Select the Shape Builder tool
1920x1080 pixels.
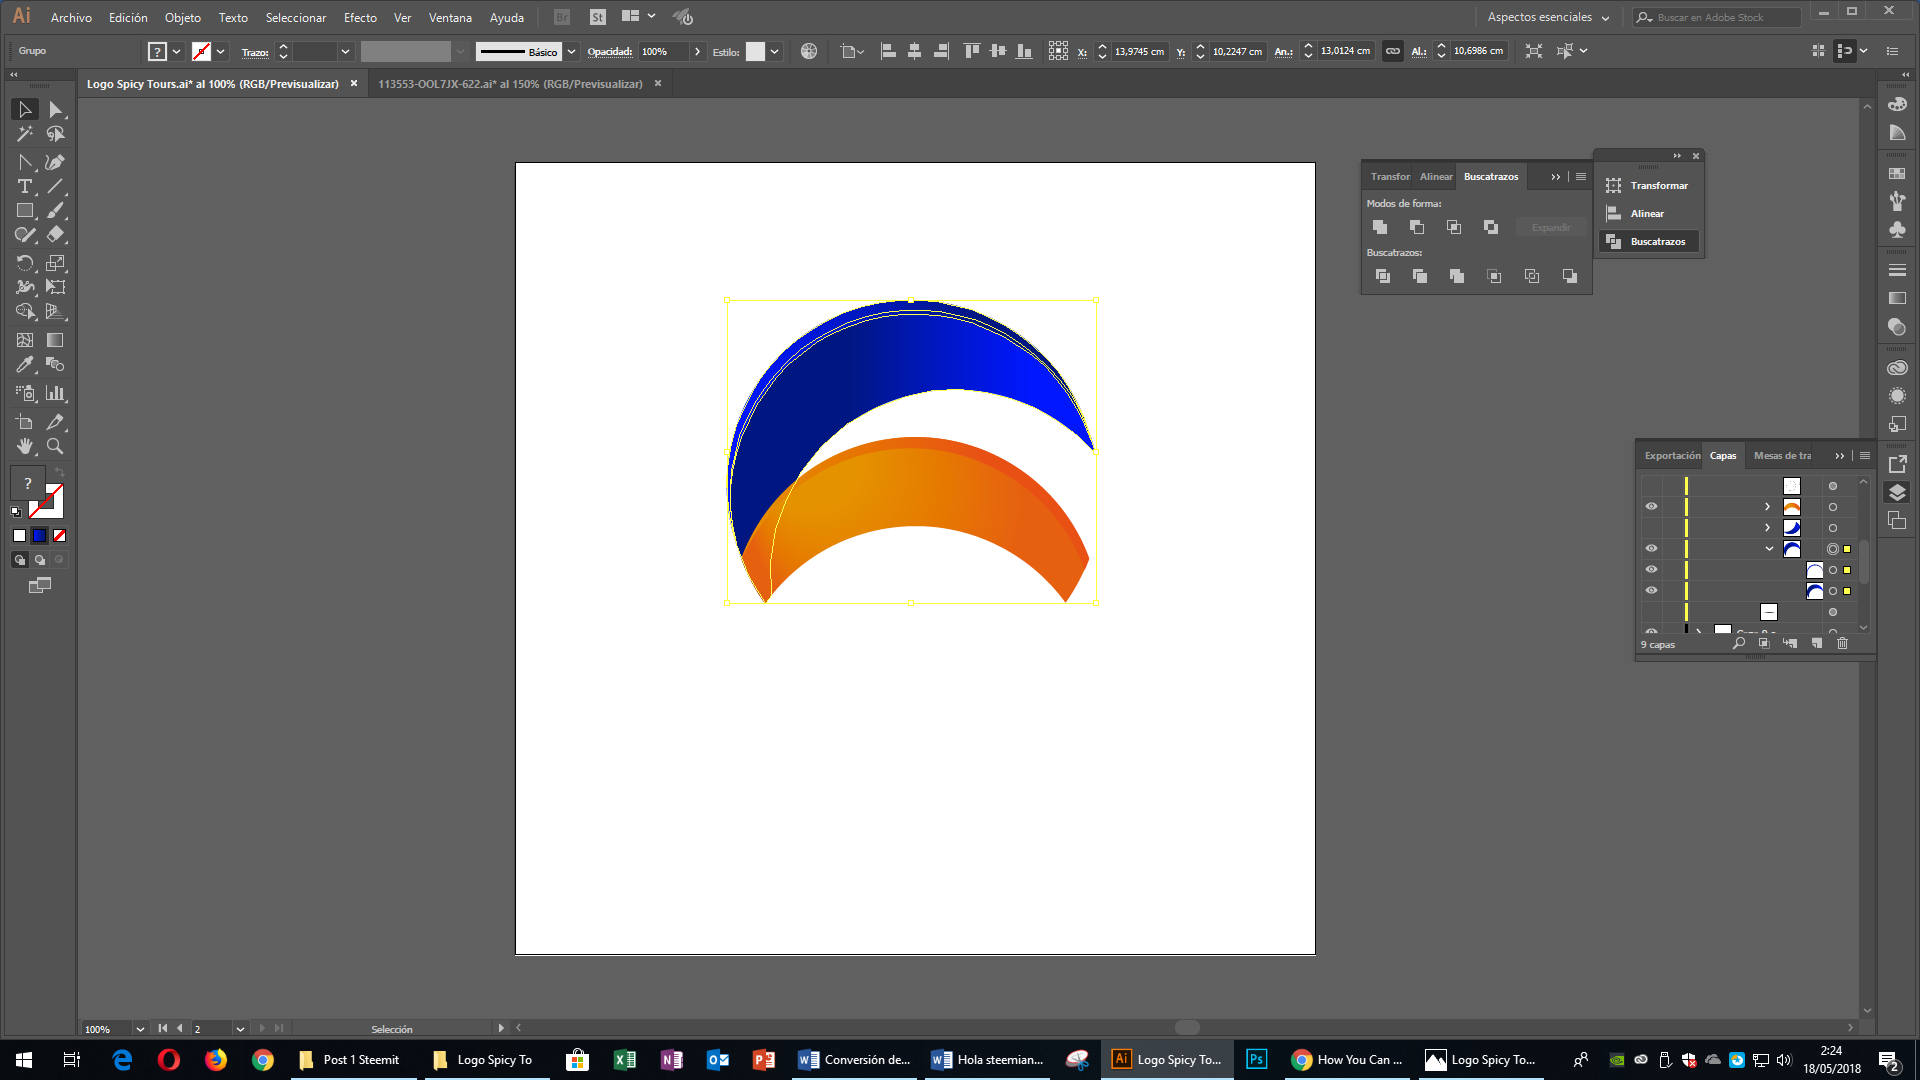coord(25,312)
